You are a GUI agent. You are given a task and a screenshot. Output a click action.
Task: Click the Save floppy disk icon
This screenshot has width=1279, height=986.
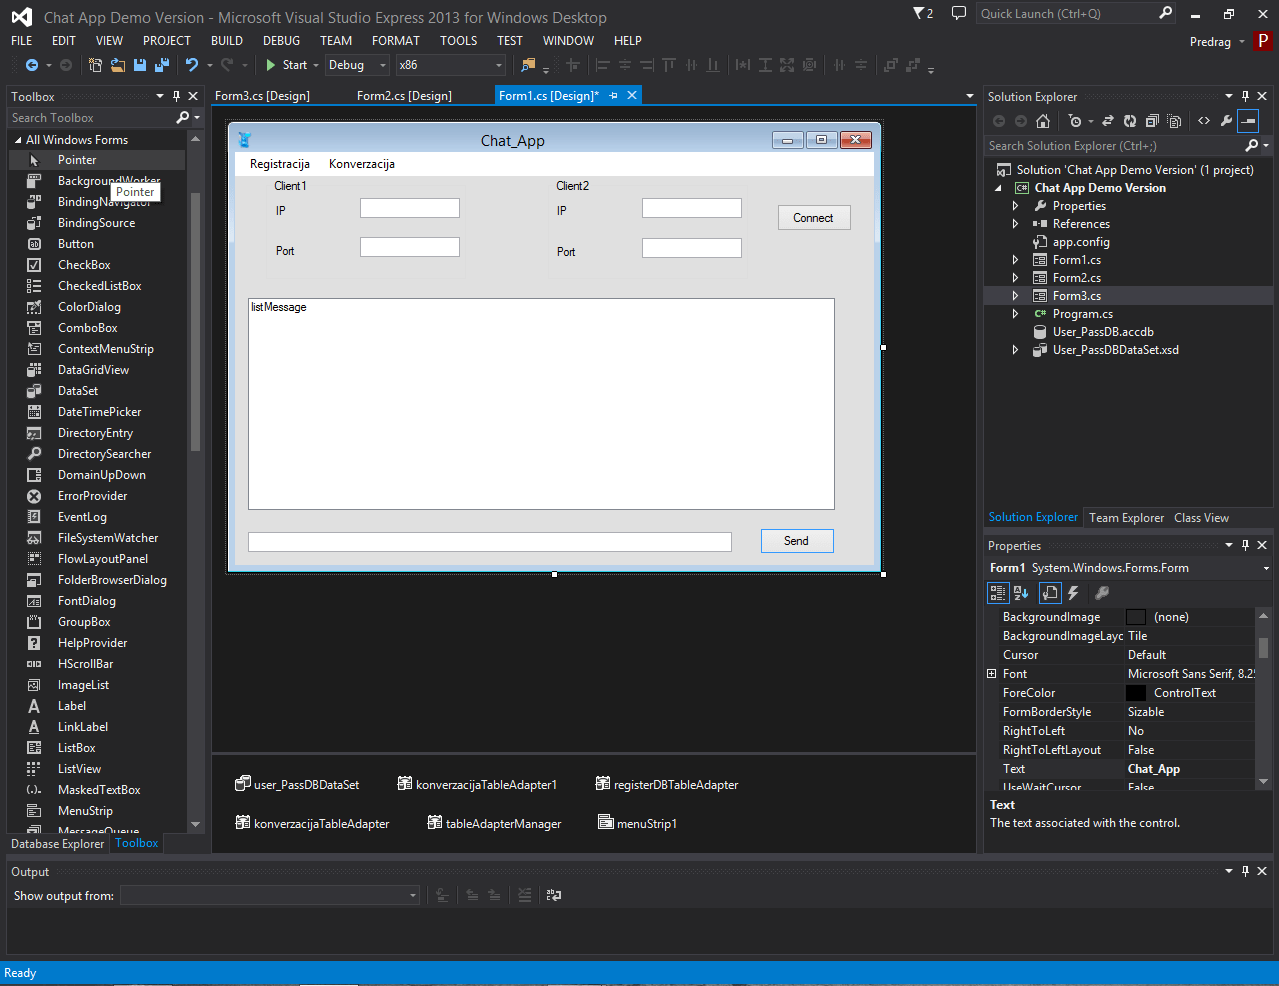tap(140, 65)
